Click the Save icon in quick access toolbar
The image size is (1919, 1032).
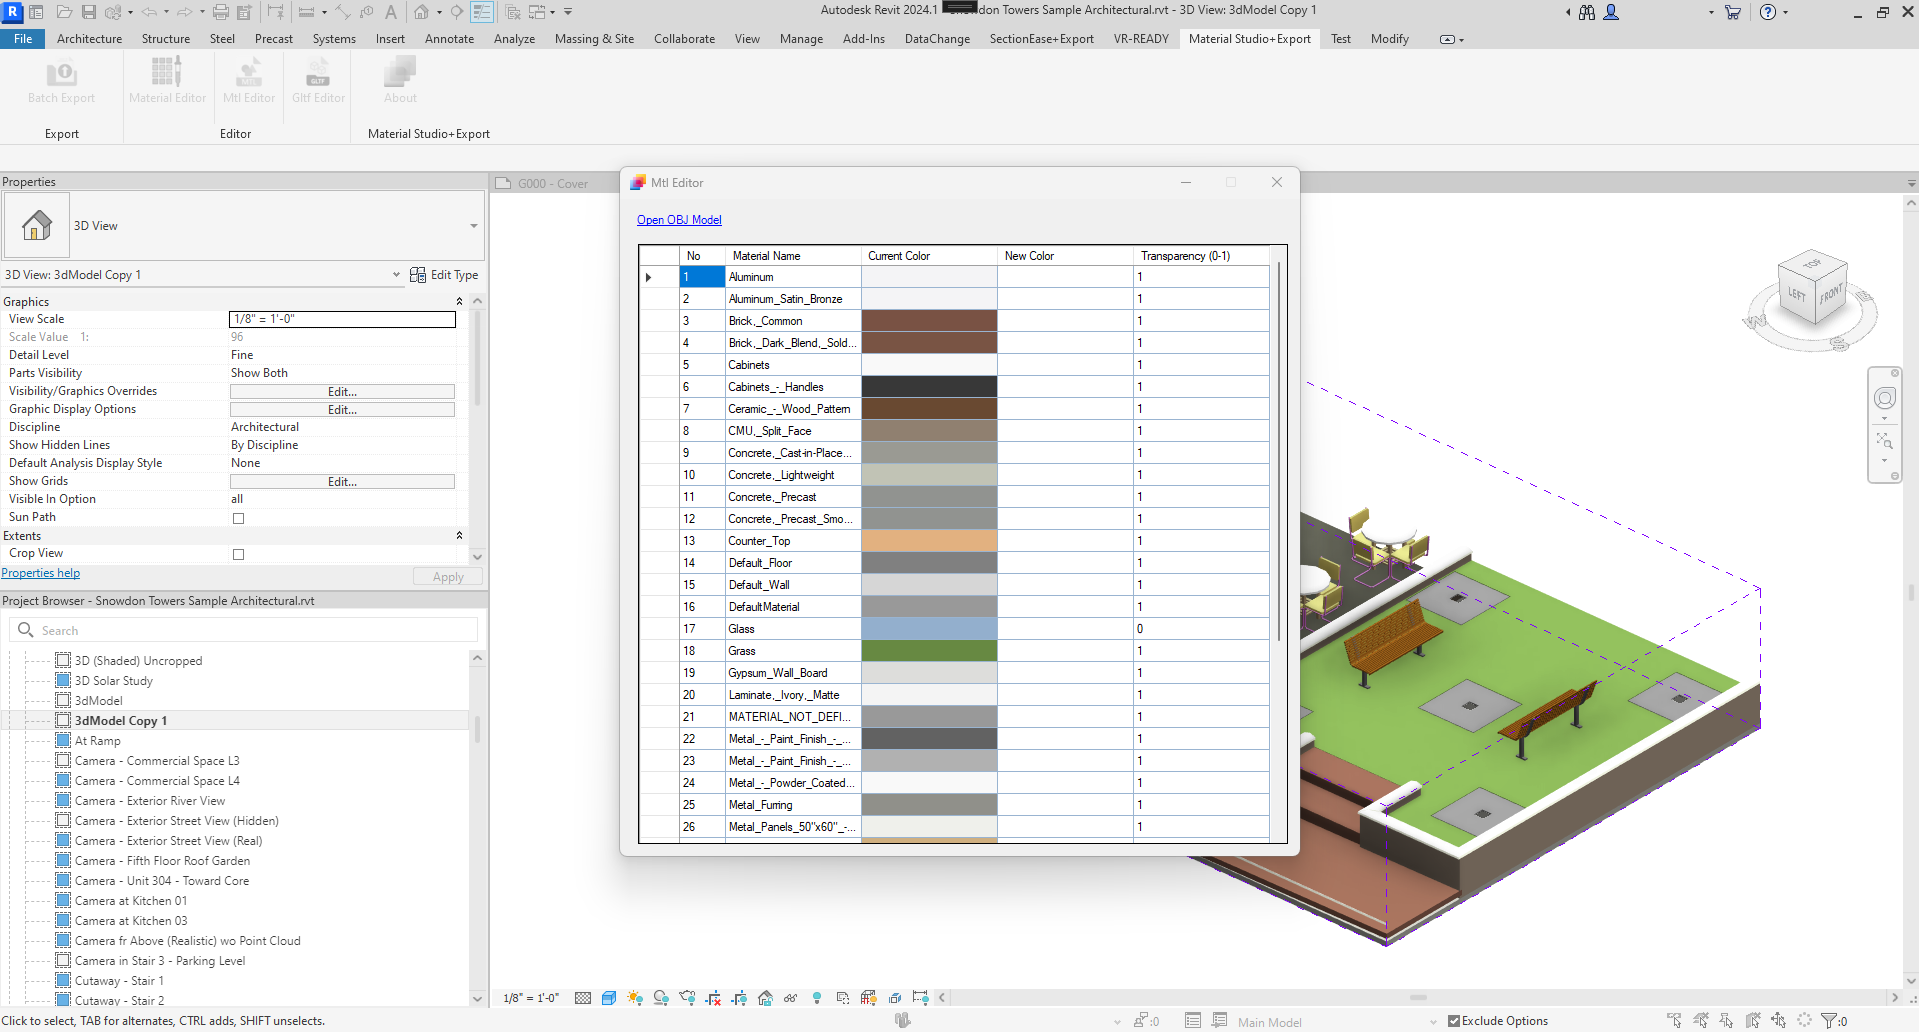pos(89,12)
